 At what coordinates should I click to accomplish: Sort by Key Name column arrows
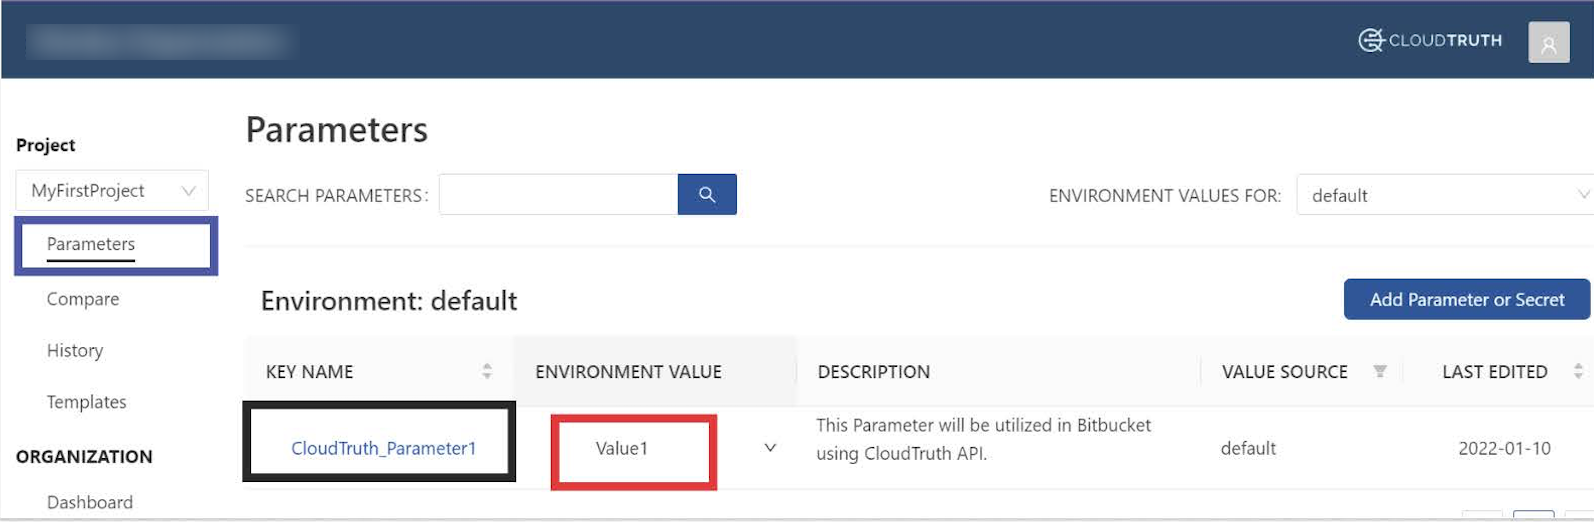coord(487,371)
